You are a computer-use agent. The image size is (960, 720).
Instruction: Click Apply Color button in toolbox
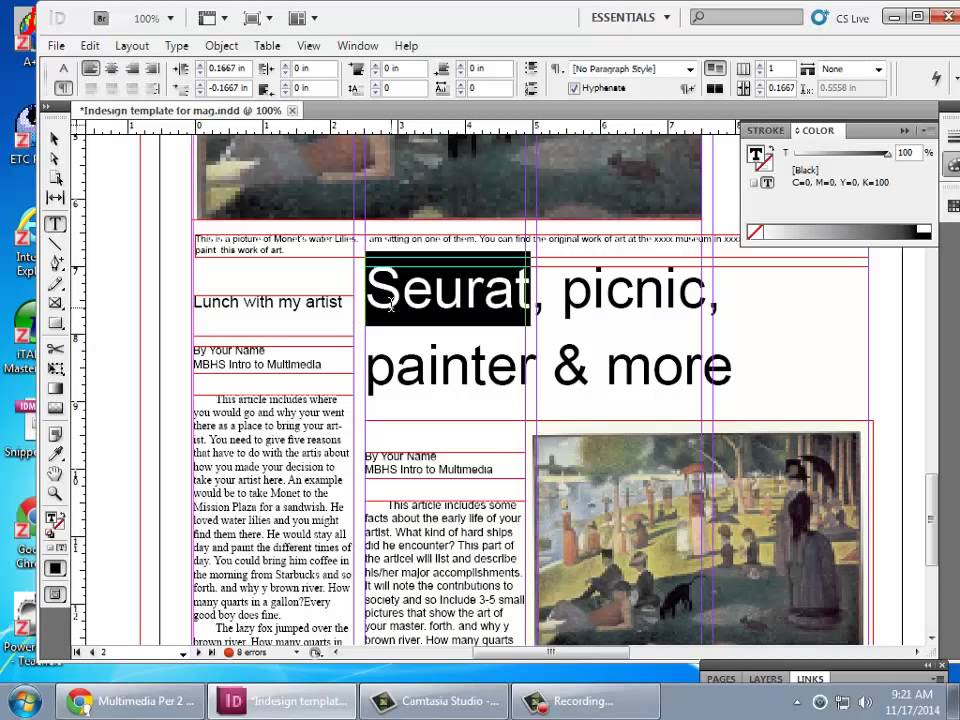click(54, 568)
